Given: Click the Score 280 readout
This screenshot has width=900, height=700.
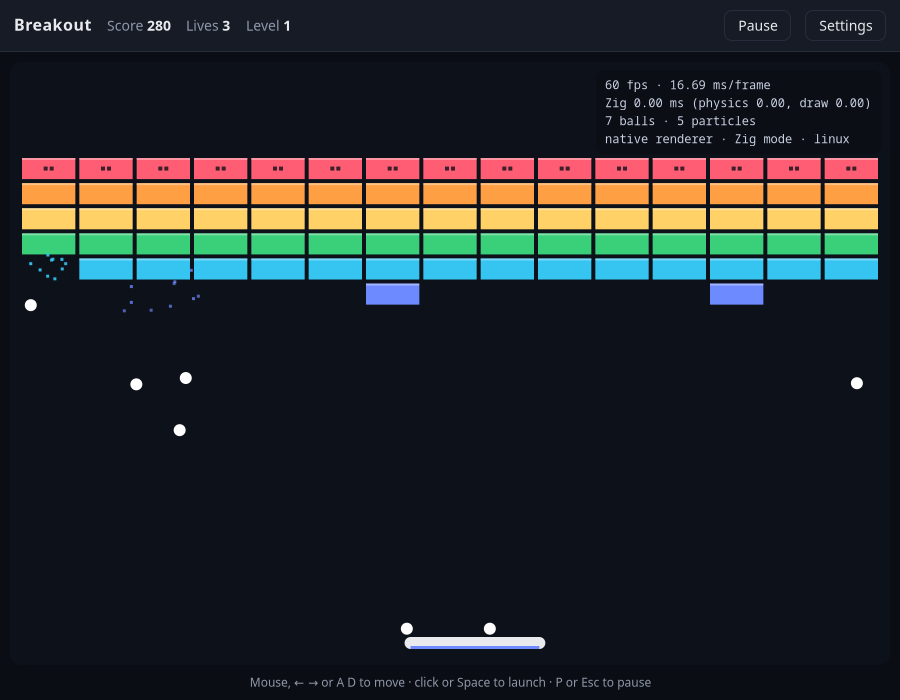Looking at the screenshot, I should (x=139, y=26).
